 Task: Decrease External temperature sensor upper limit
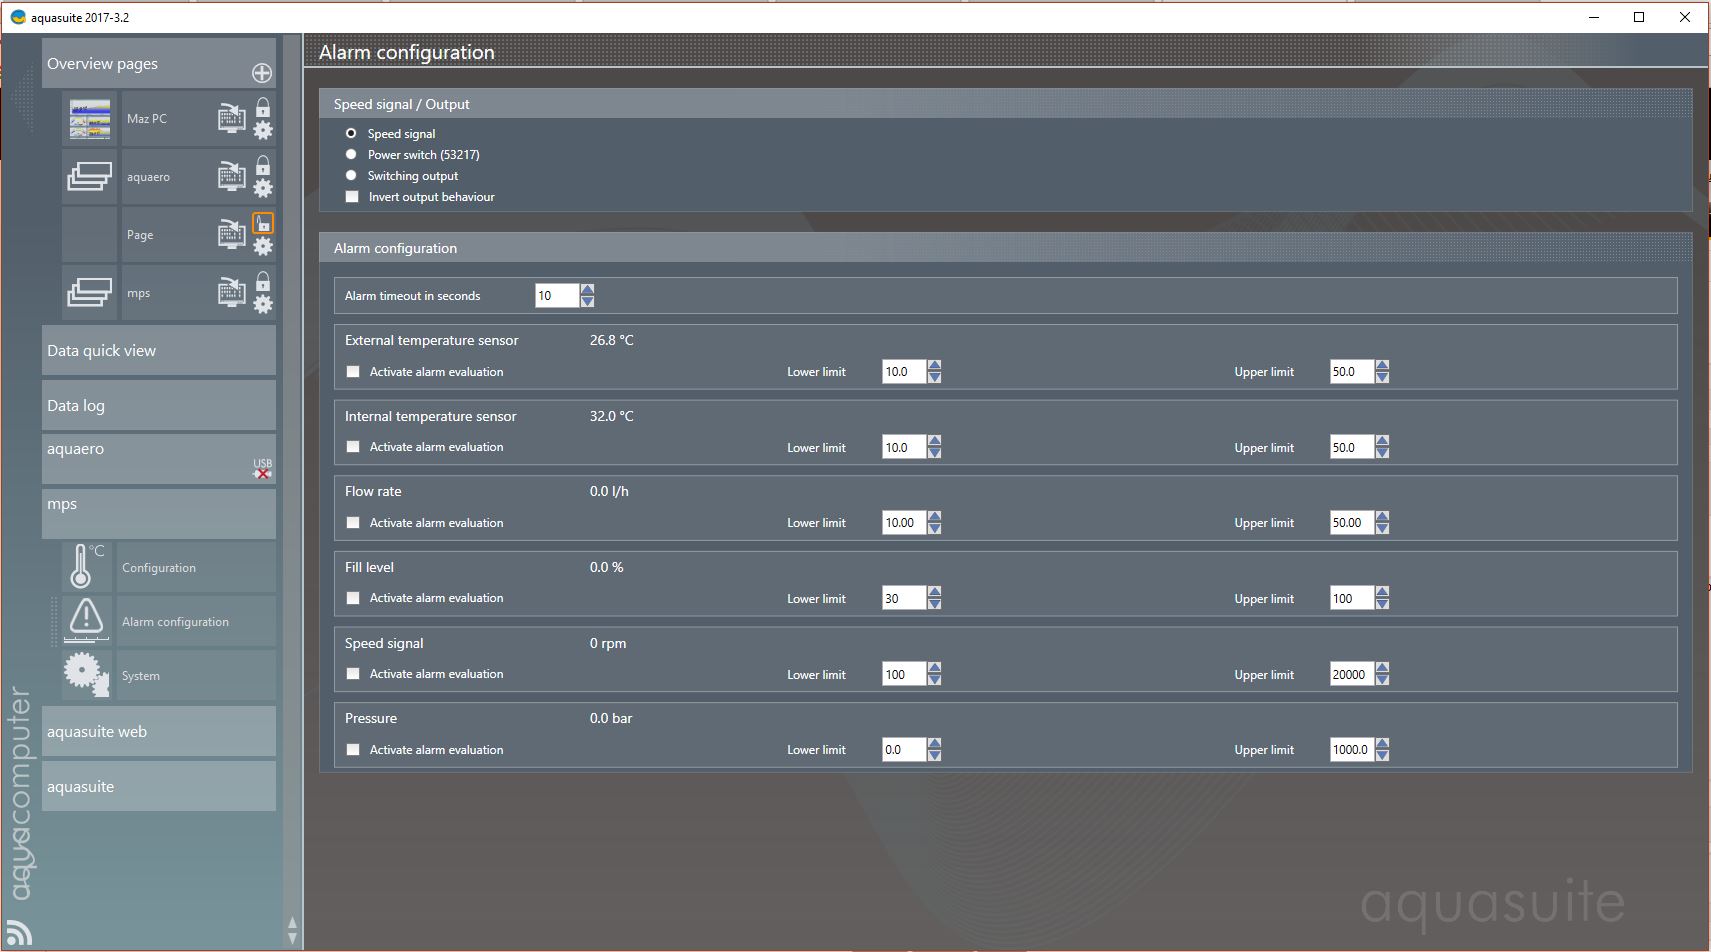[1382, 377]
